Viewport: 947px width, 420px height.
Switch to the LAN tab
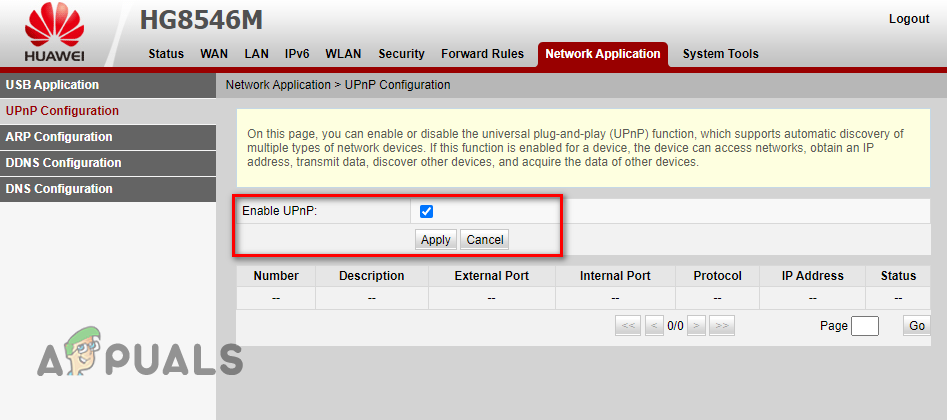tap(257, 54)
